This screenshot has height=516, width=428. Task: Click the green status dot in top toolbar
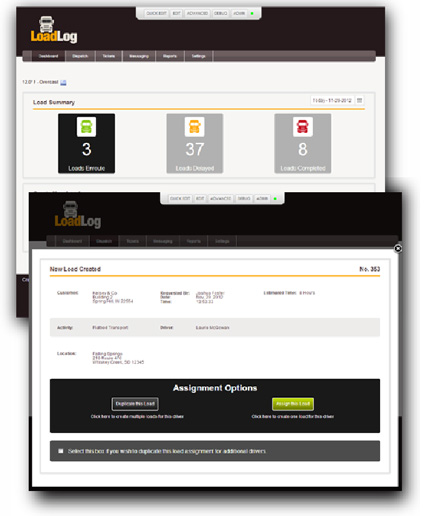(252, 13)
